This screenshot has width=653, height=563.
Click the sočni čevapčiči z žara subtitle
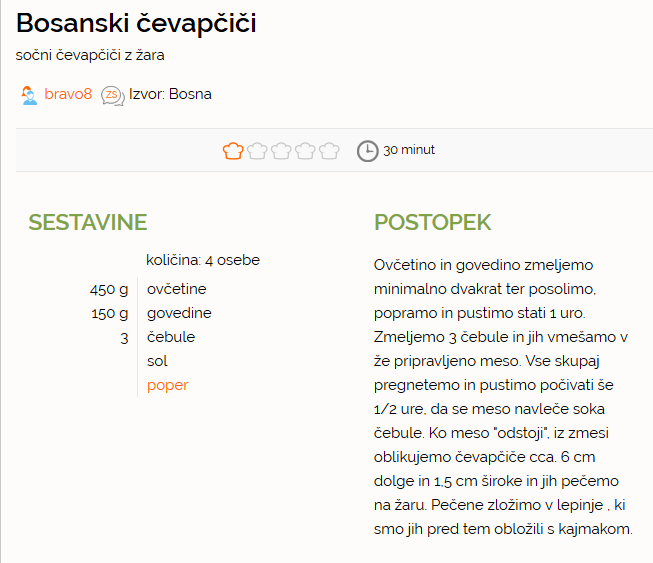(x=90, y=55)
